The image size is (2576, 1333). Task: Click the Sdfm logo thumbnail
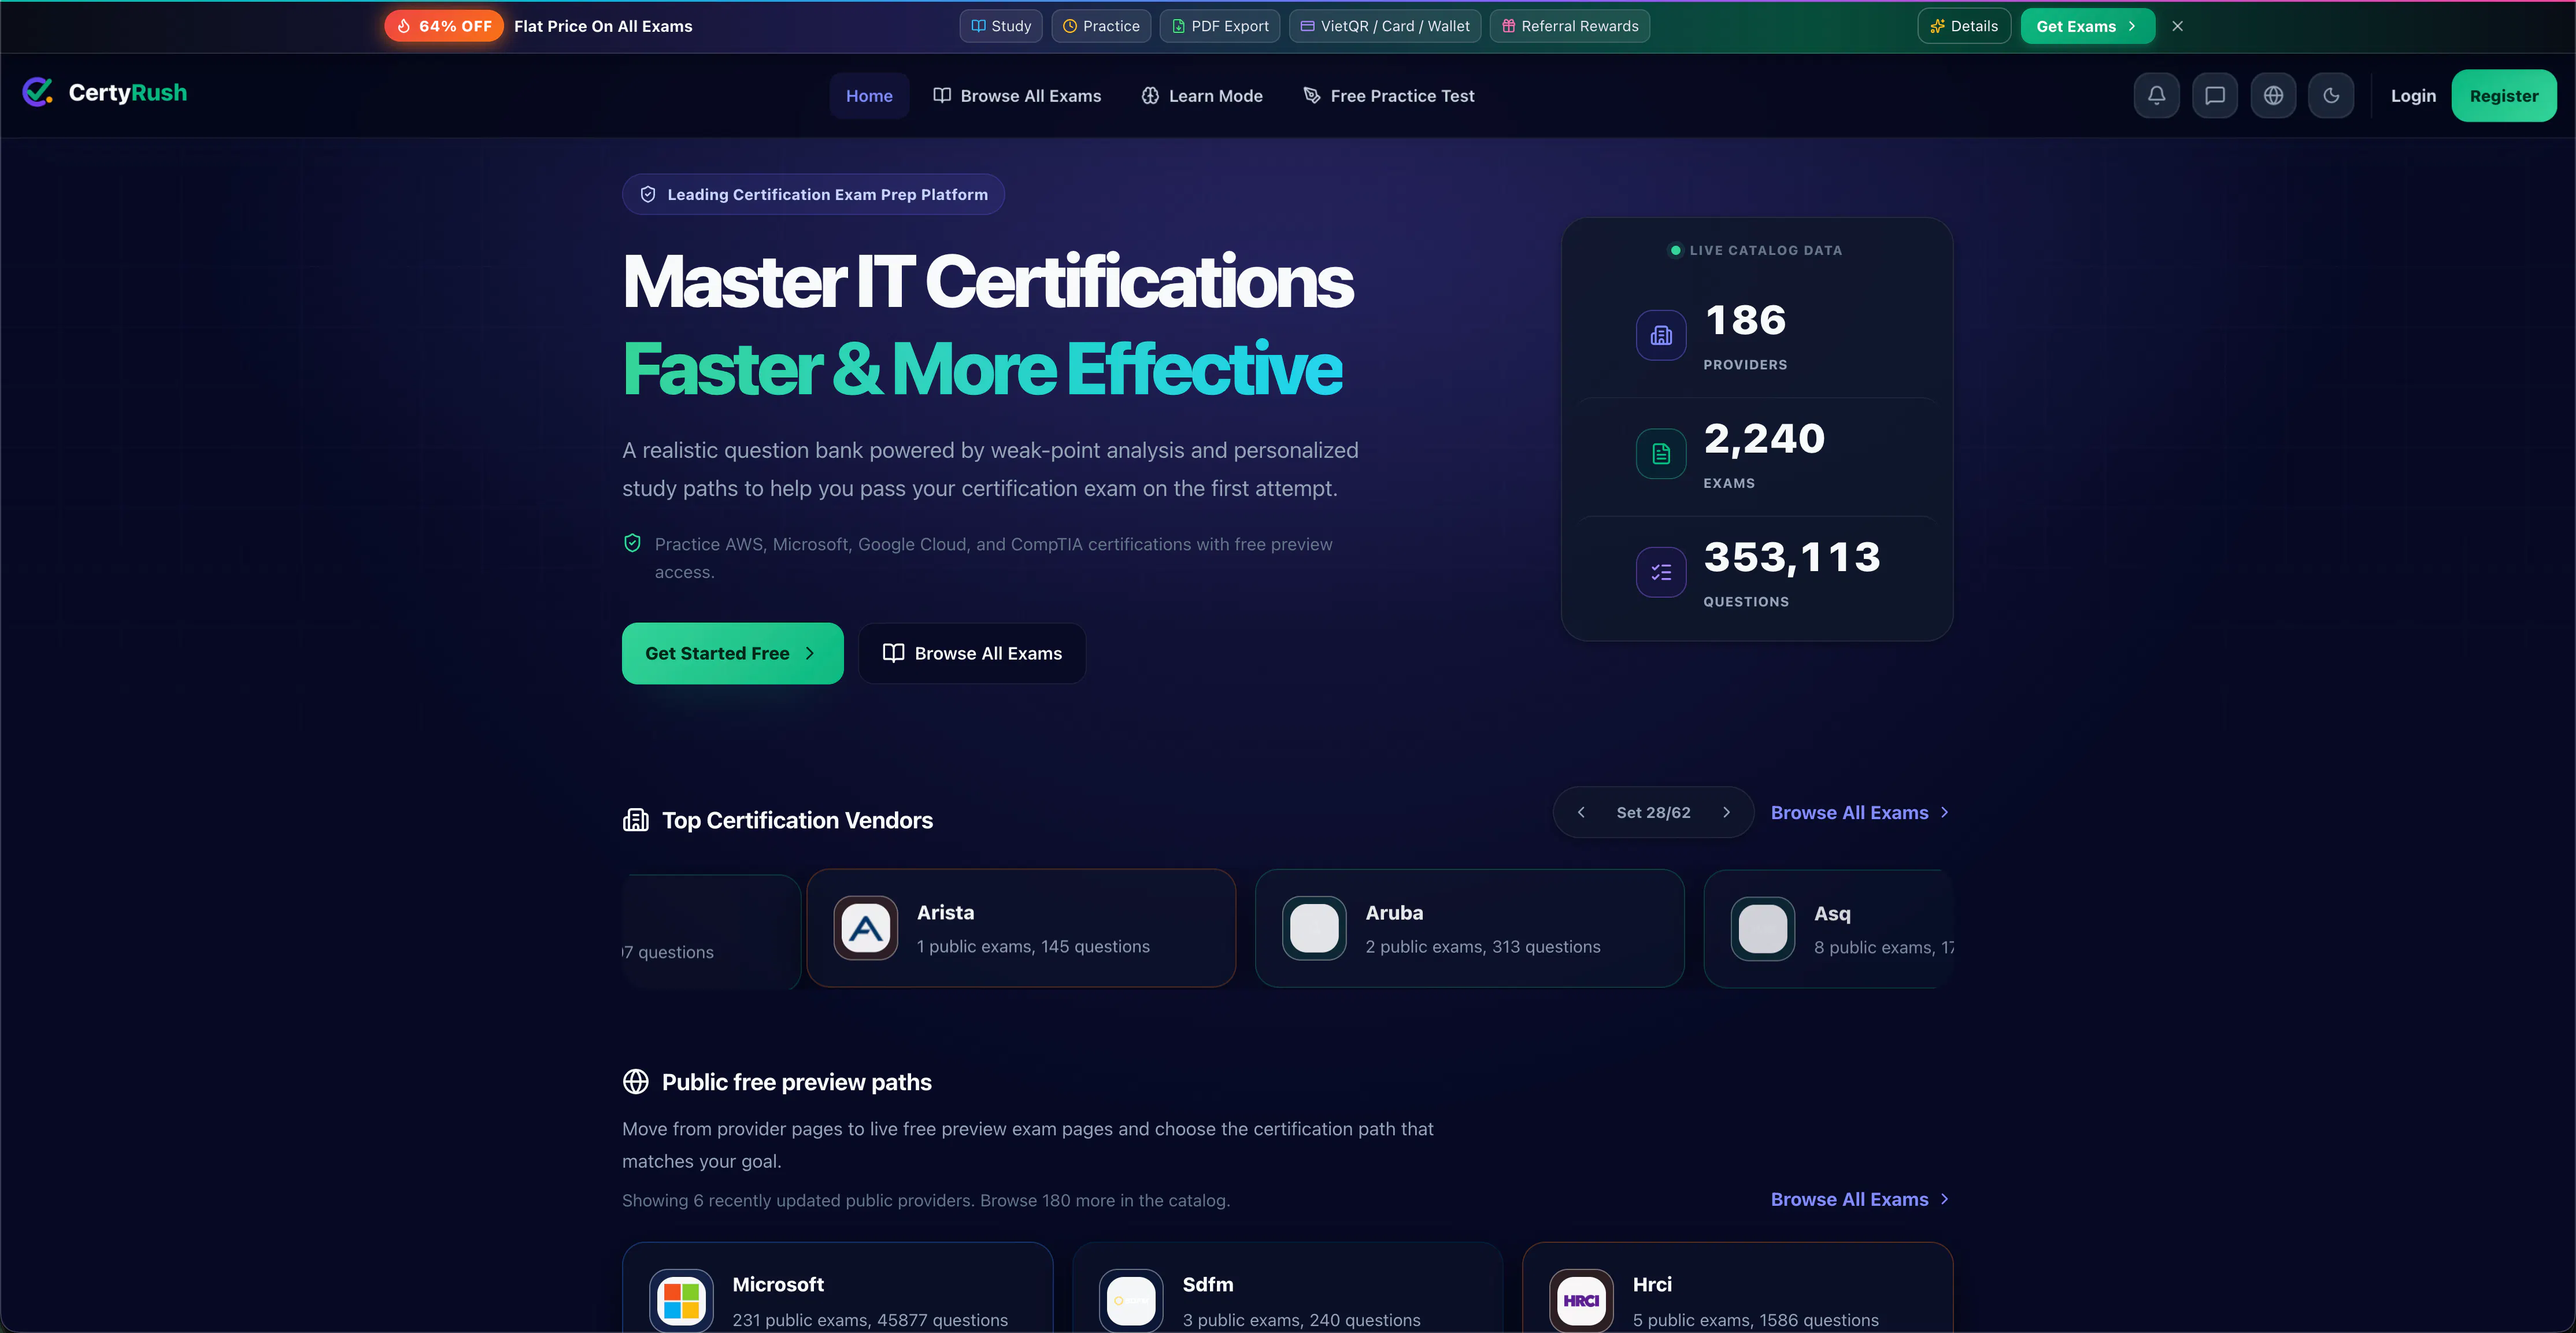pyautogui.click(x=1132, y=1301)
